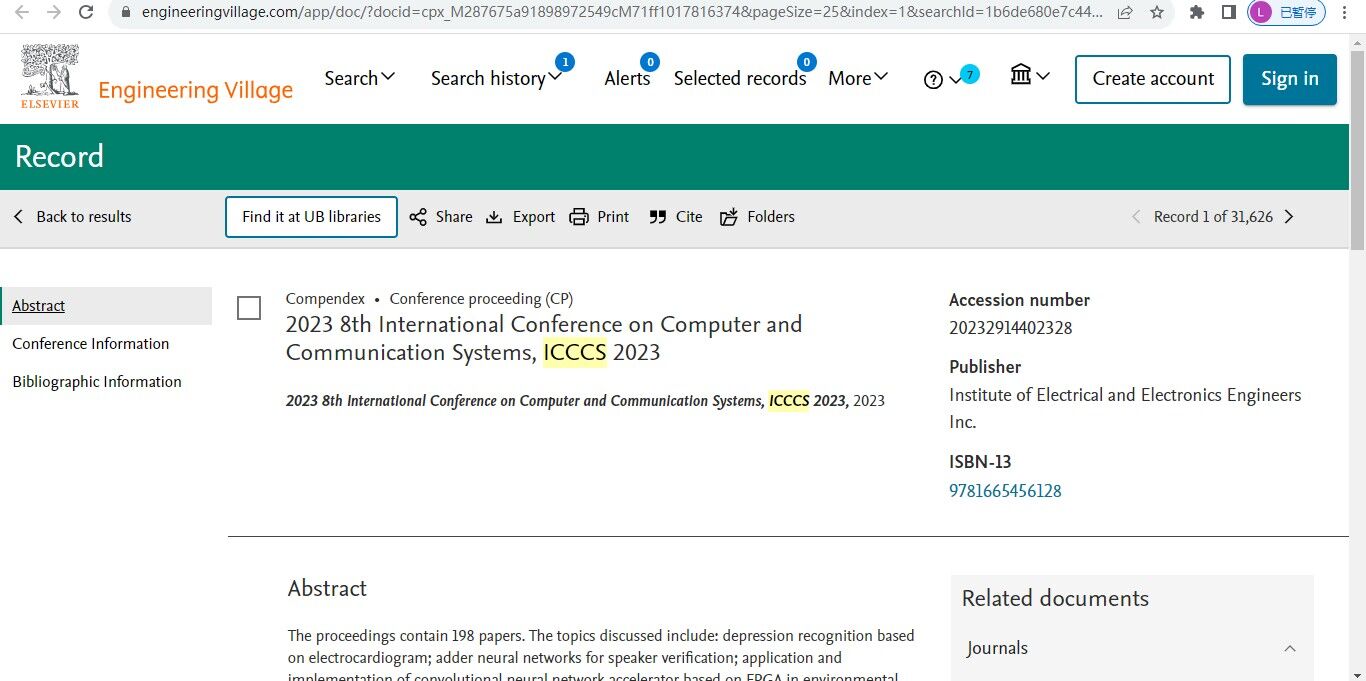Open the help question mark icon
Image resolution: width=1366 pixels, height=681 pixels.
pos(933,80)
